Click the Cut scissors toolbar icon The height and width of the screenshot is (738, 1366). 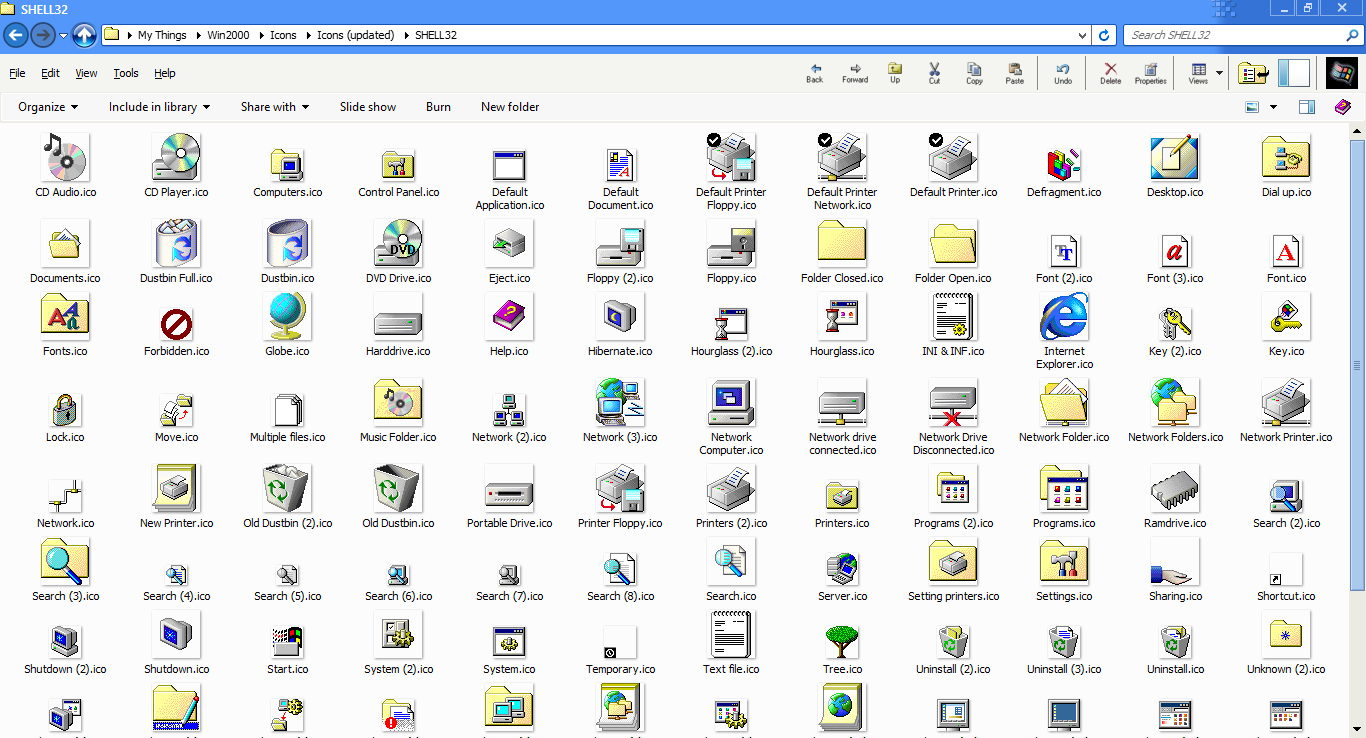(x=934, y=73)
